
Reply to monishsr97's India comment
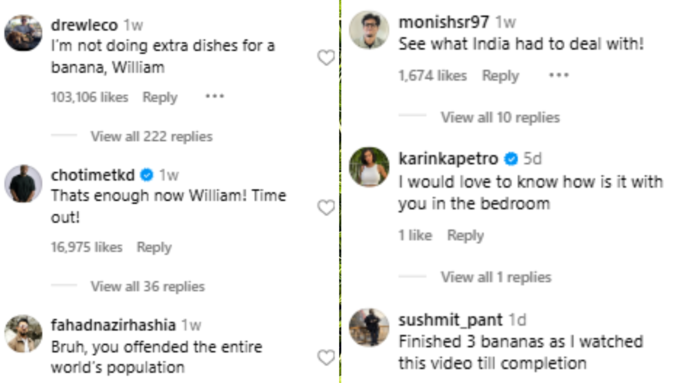(x=500, y=76)
